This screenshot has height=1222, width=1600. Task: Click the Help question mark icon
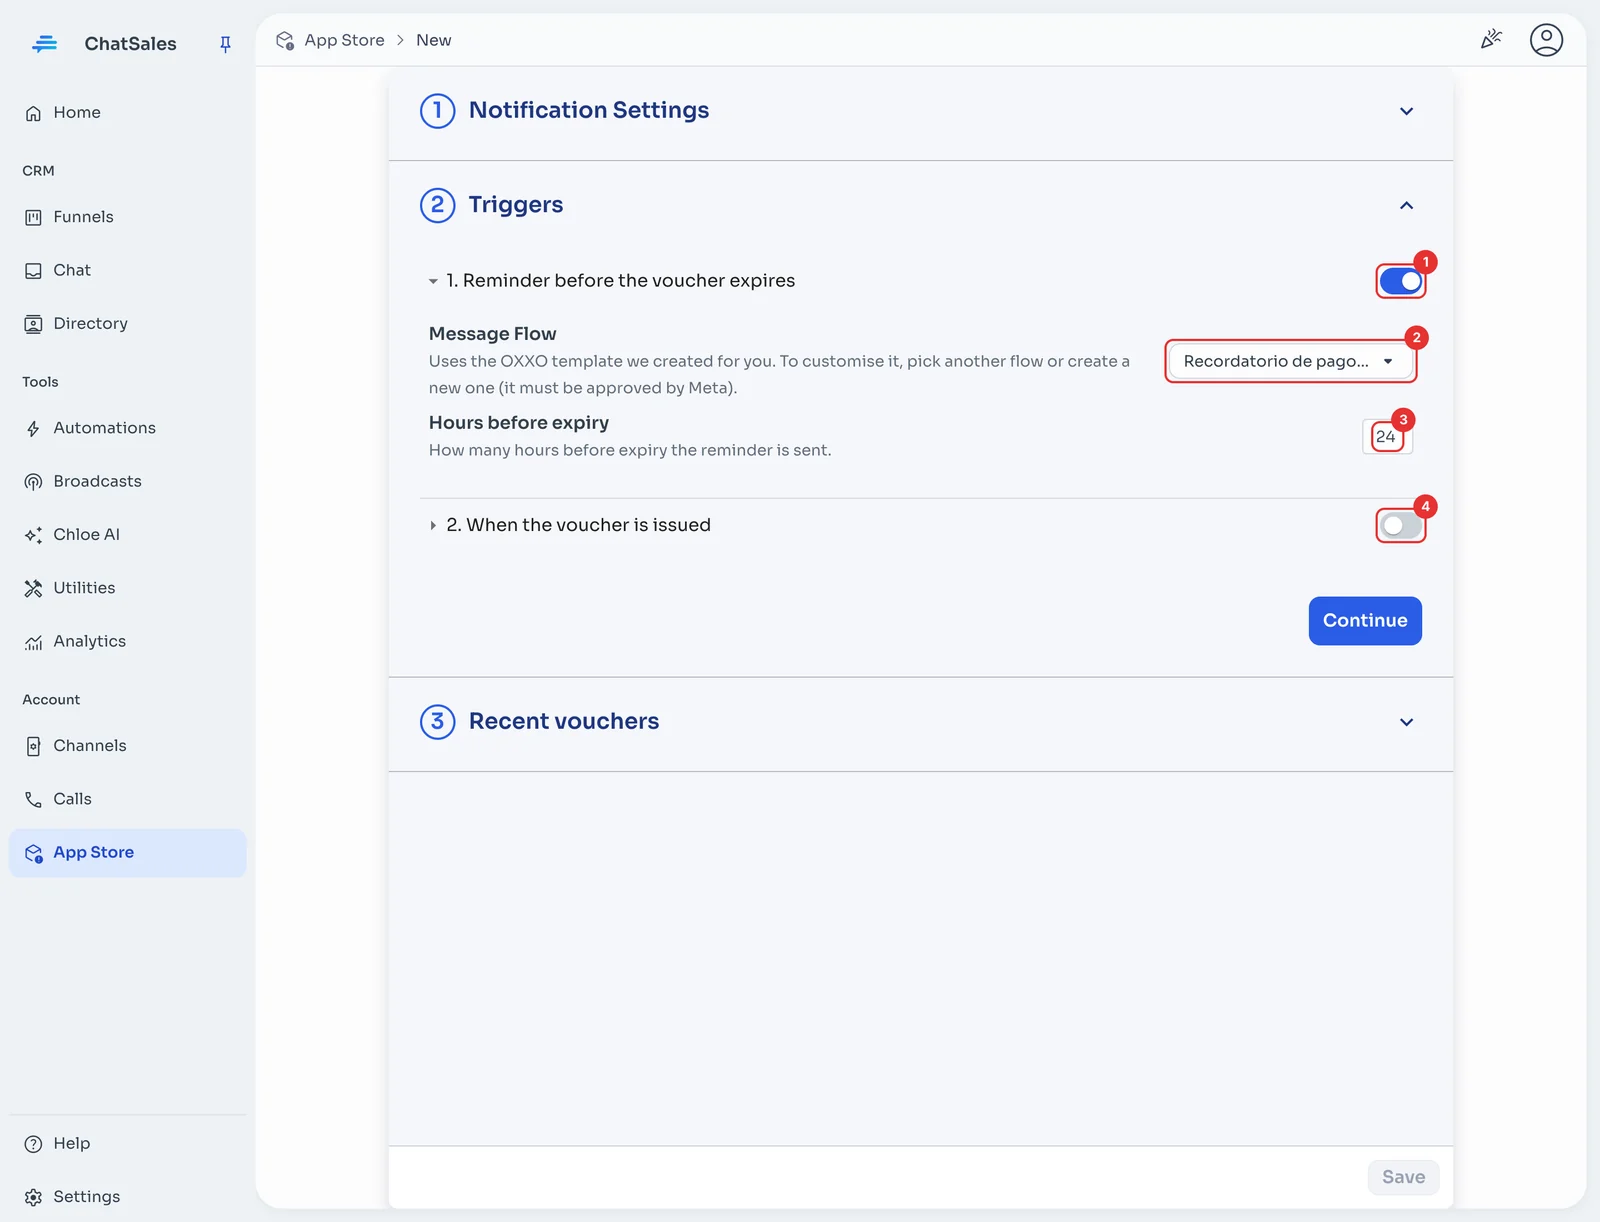click(x=33, y=1144)
